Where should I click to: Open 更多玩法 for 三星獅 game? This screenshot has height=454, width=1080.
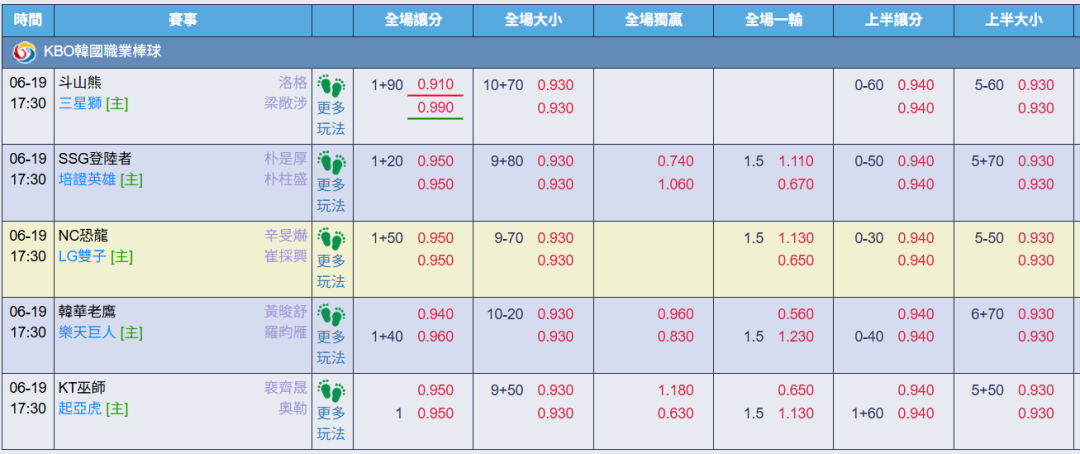331,118
